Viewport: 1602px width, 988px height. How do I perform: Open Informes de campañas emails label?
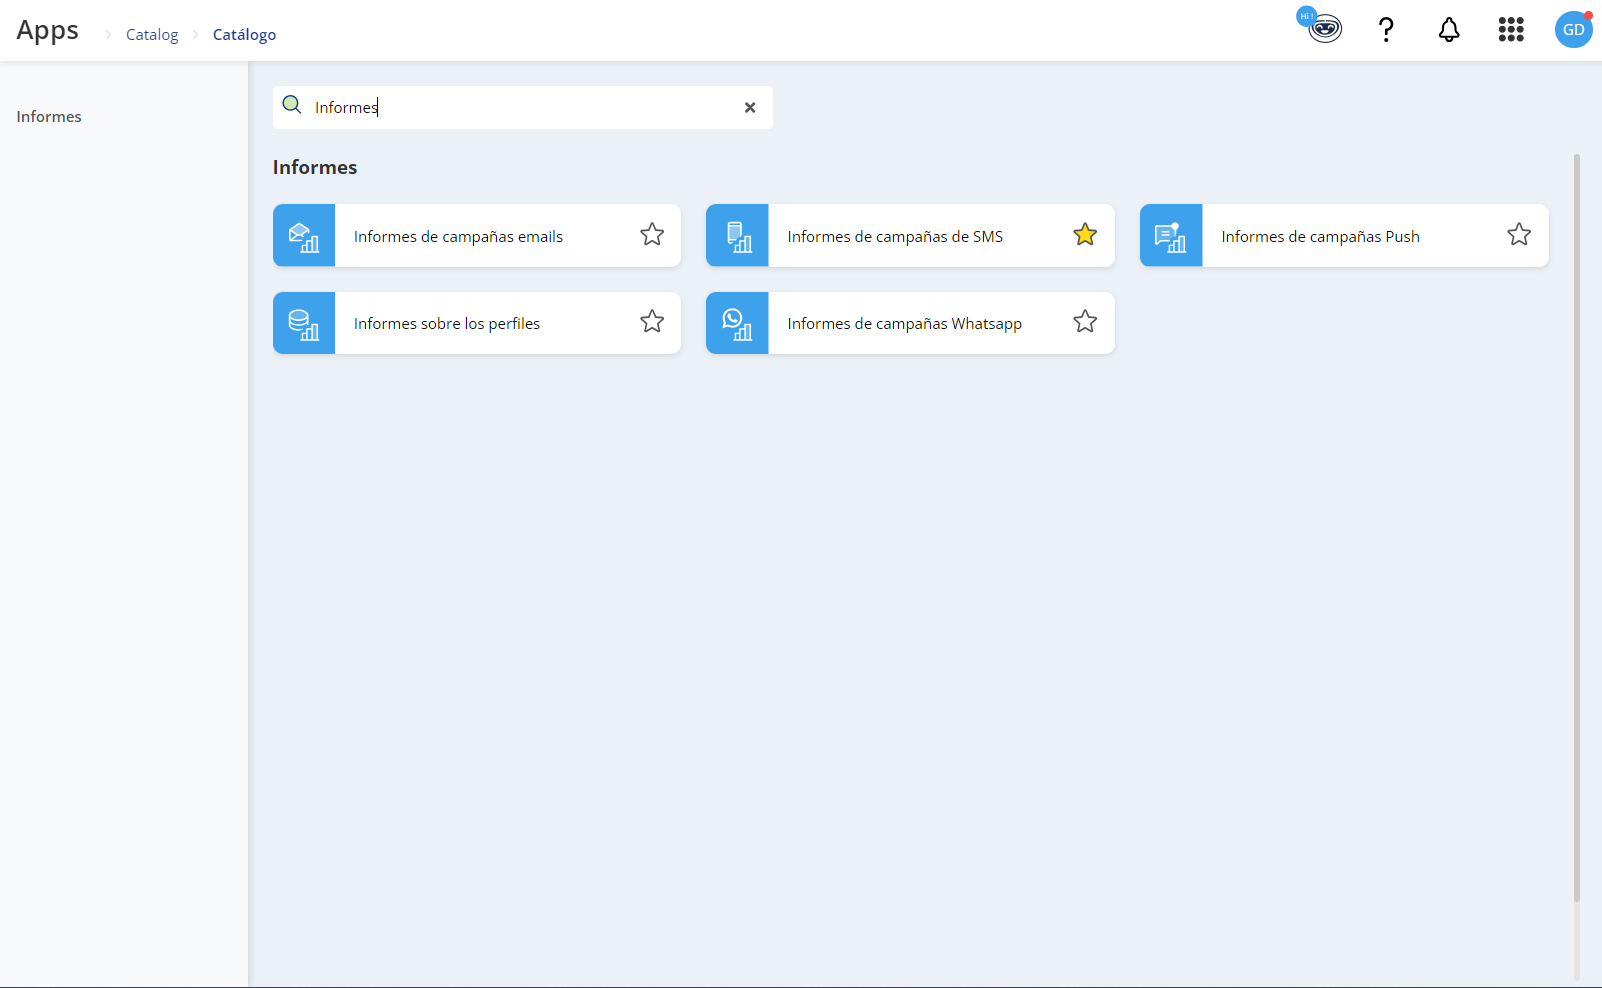pyautogui.click(x=458, y=237)
